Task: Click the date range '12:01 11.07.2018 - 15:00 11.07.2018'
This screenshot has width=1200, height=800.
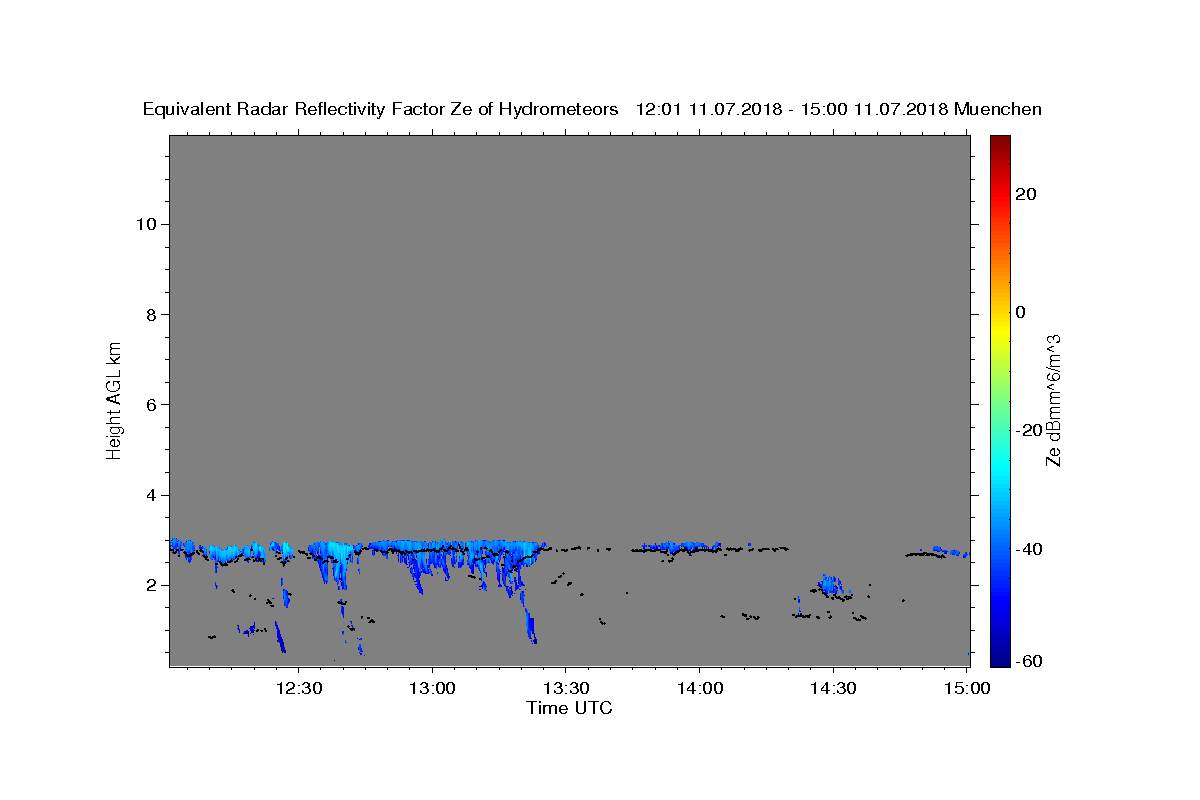Action: coord(792,109)
